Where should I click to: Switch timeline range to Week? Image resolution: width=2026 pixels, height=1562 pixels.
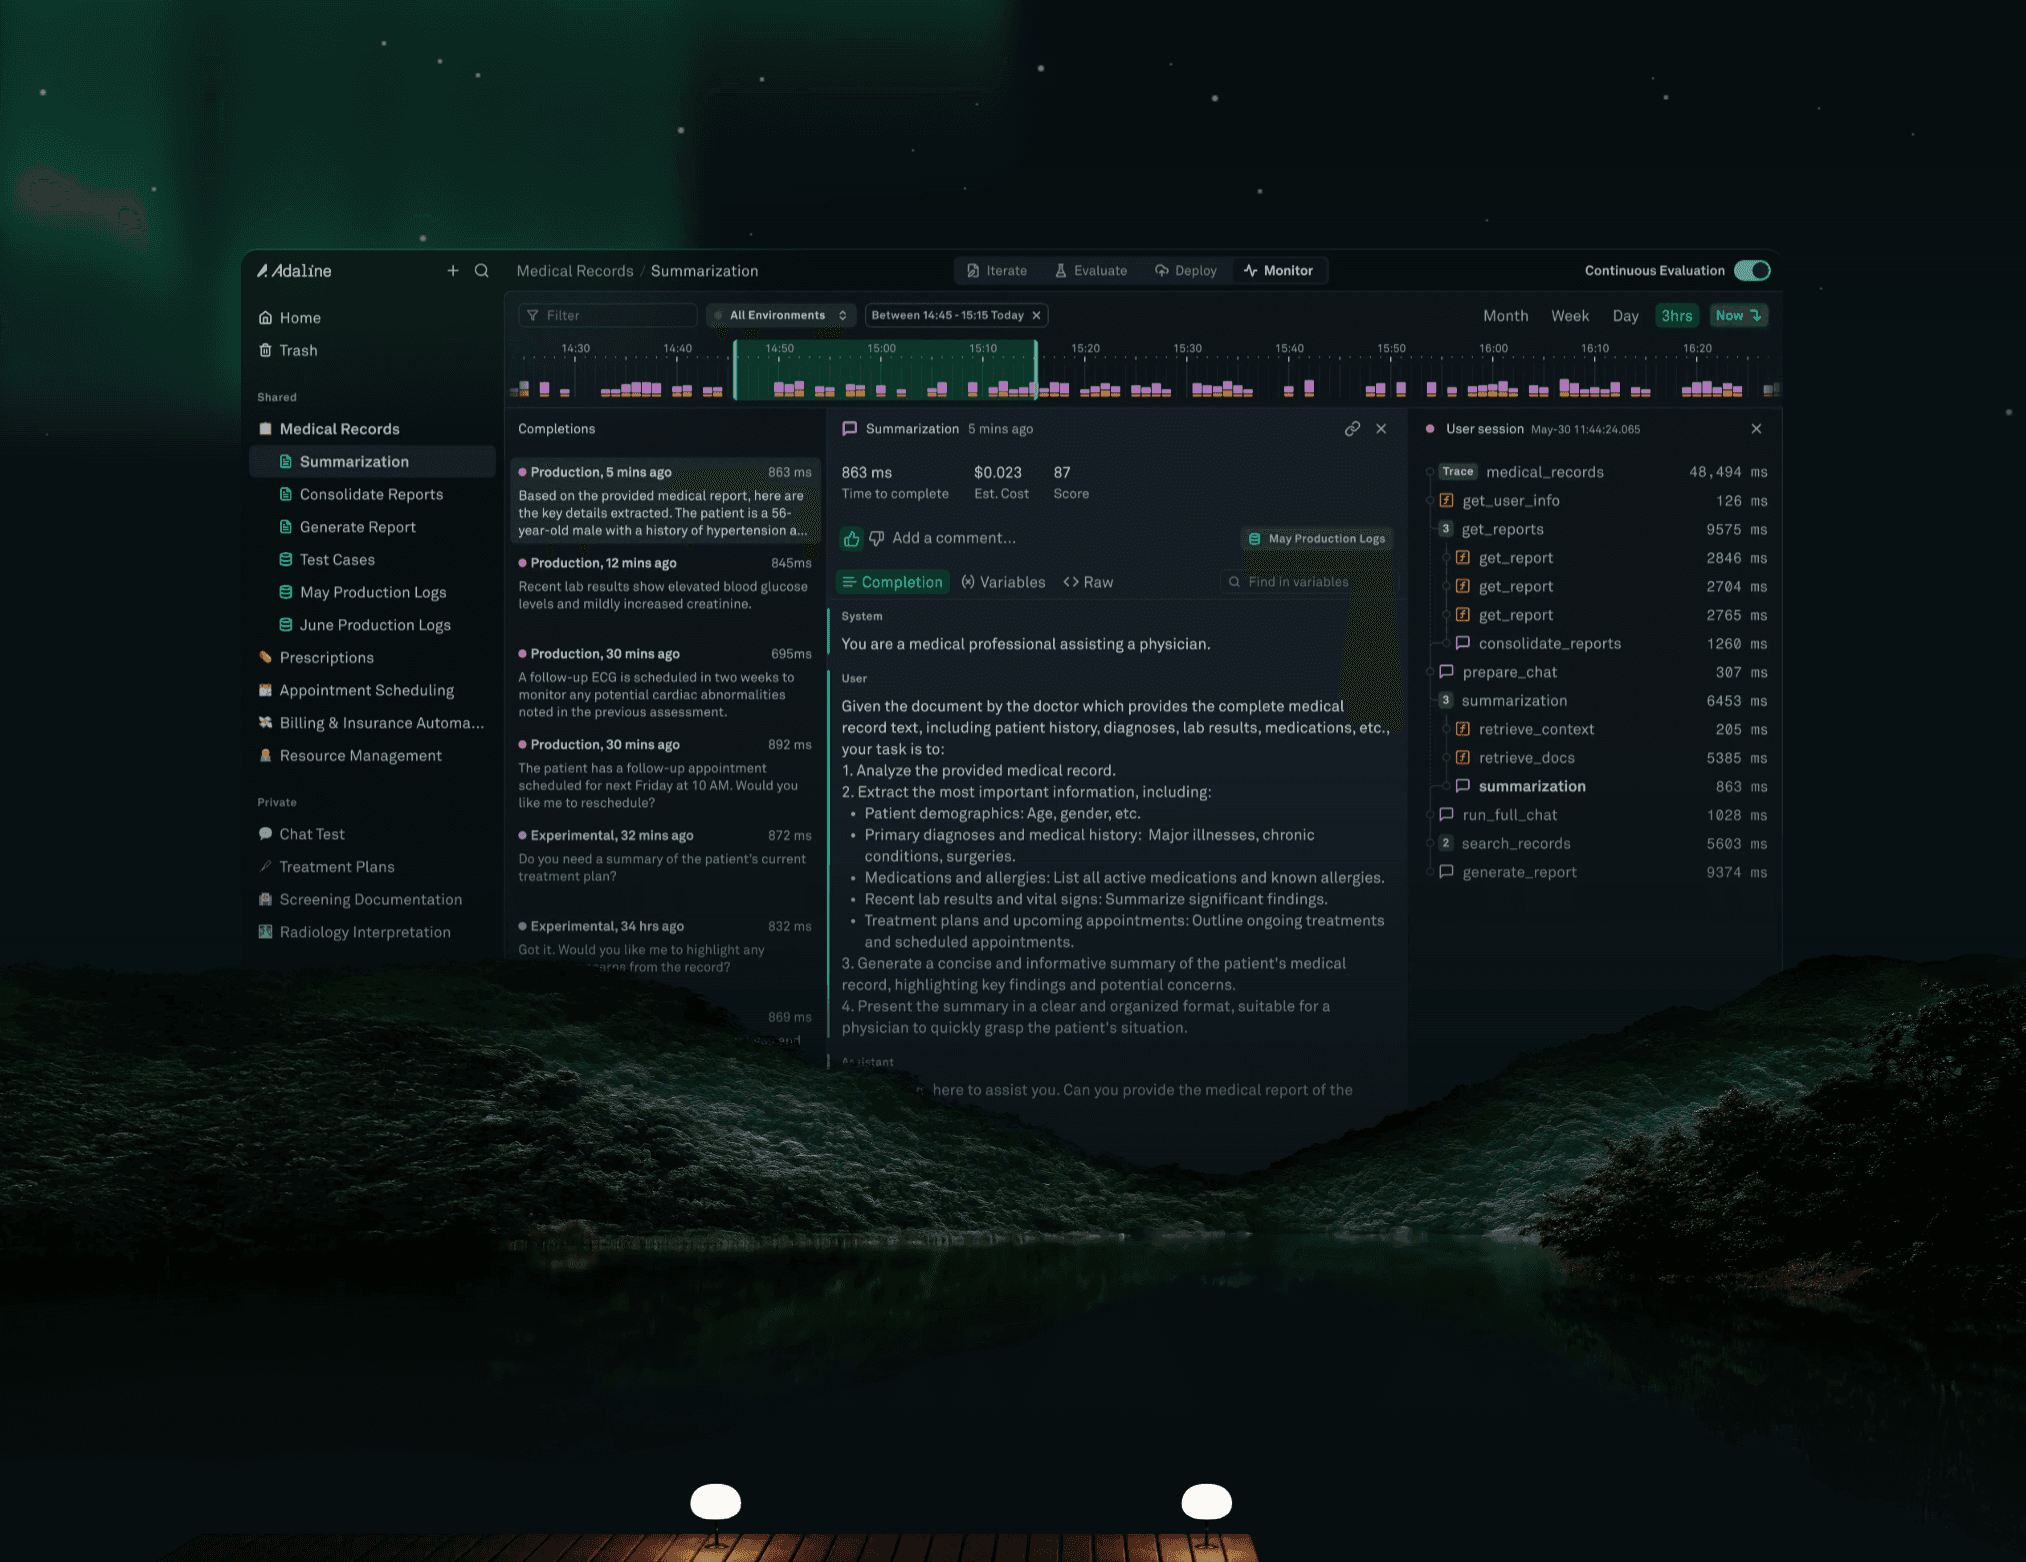(1569, 316)
